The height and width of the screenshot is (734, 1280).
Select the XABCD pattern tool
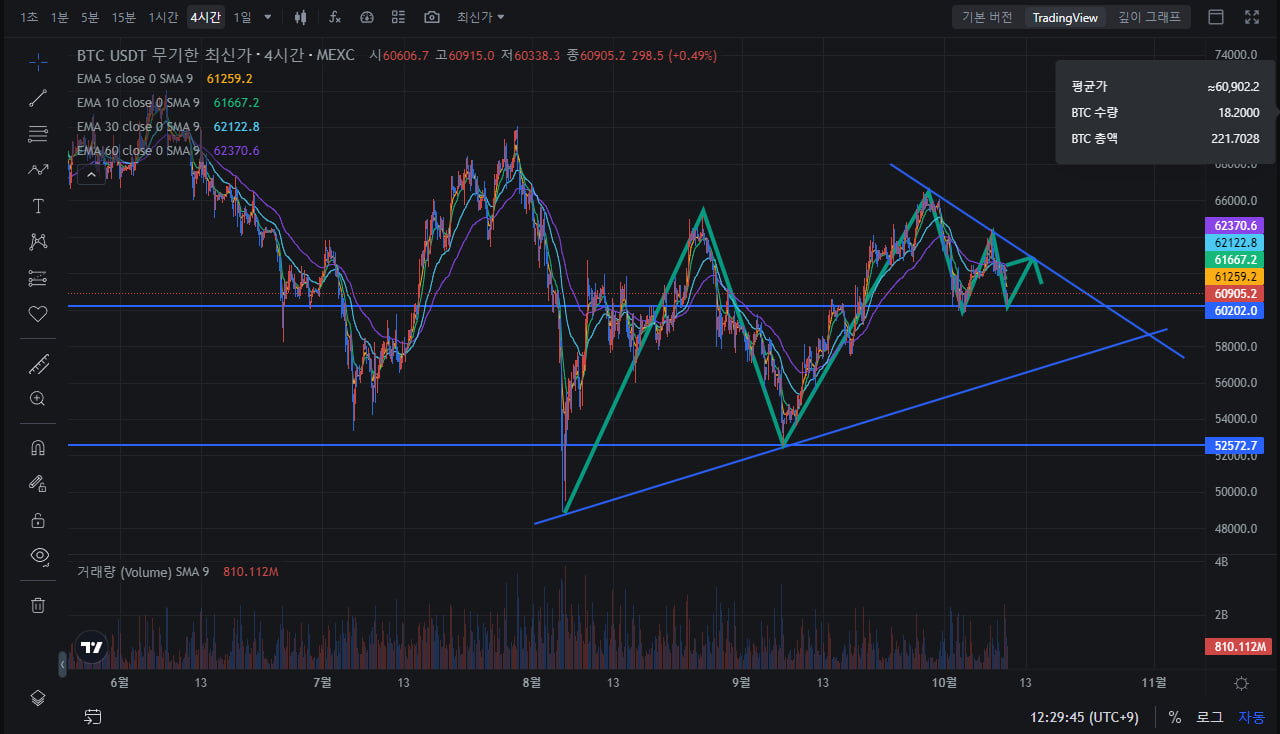click(x=38, y=241)
